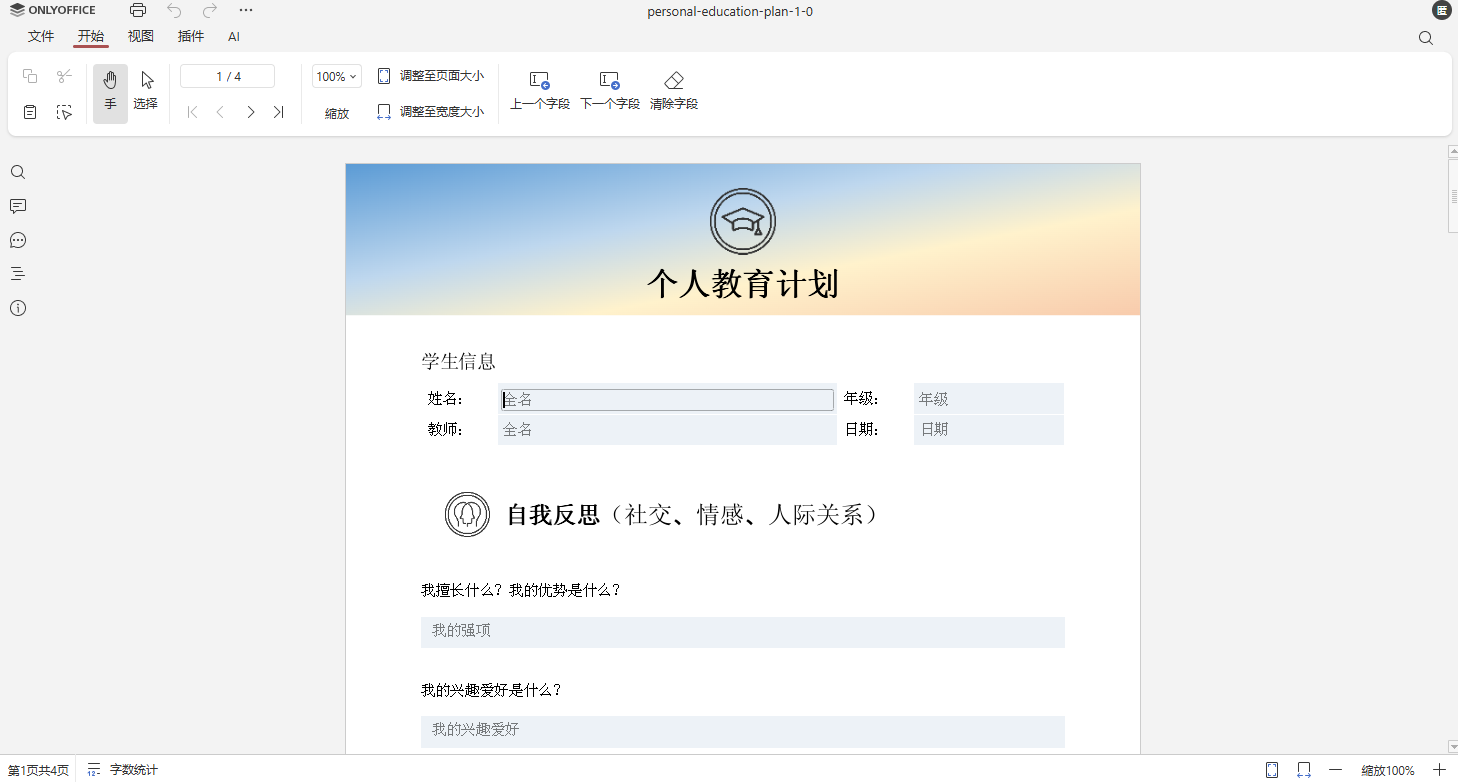Open the user avatar icon top right

point(1442,10)
